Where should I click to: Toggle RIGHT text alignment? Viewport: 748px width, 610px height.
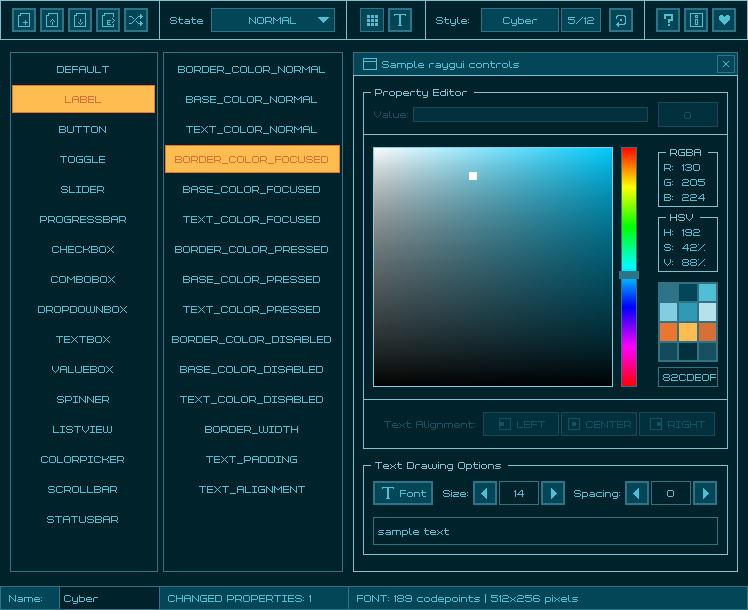pyautogui.click(x=677, y=424)
